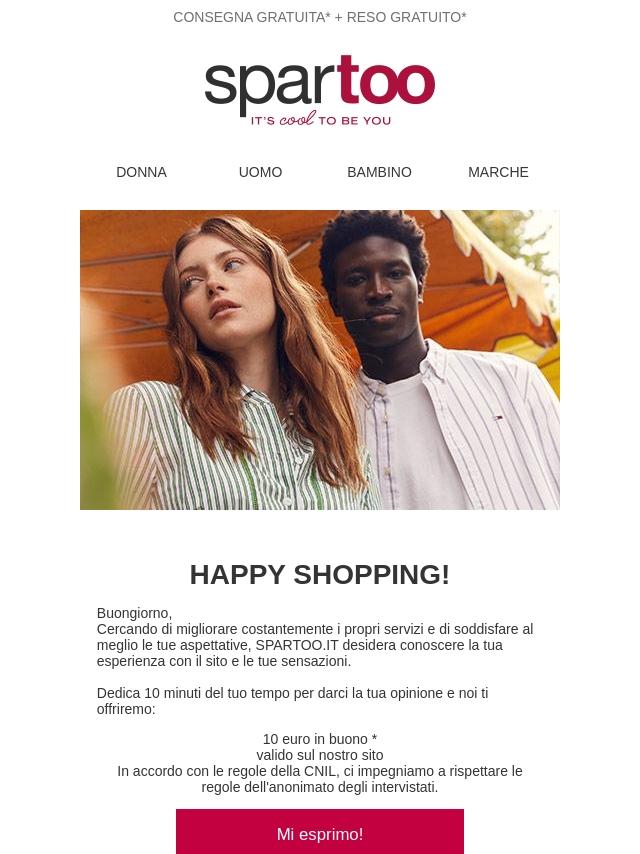
Task: Click the 'valido sul nostro sito' text
Action: [320, 755]
